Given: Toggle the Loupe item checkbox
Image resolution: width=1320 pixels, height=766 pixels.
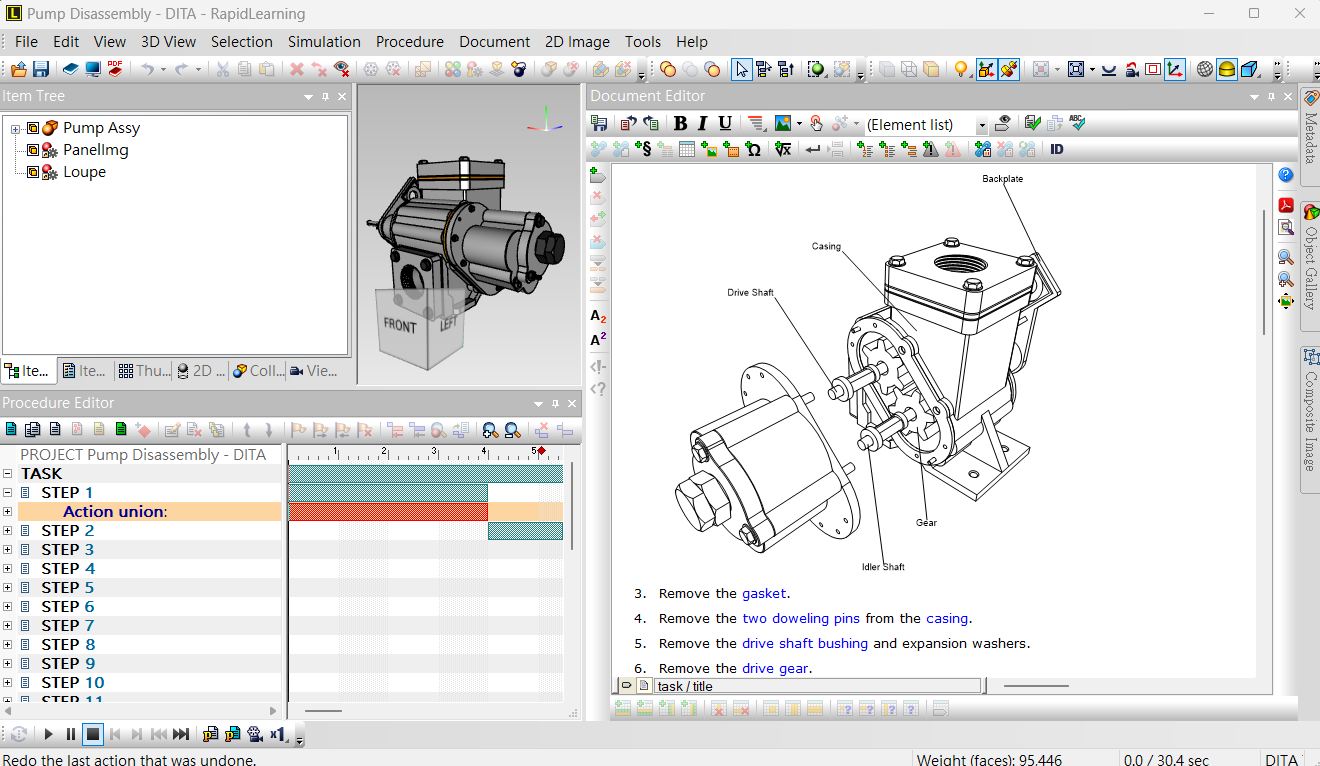Looking at the screenshot, I should [x=33, y=172].
